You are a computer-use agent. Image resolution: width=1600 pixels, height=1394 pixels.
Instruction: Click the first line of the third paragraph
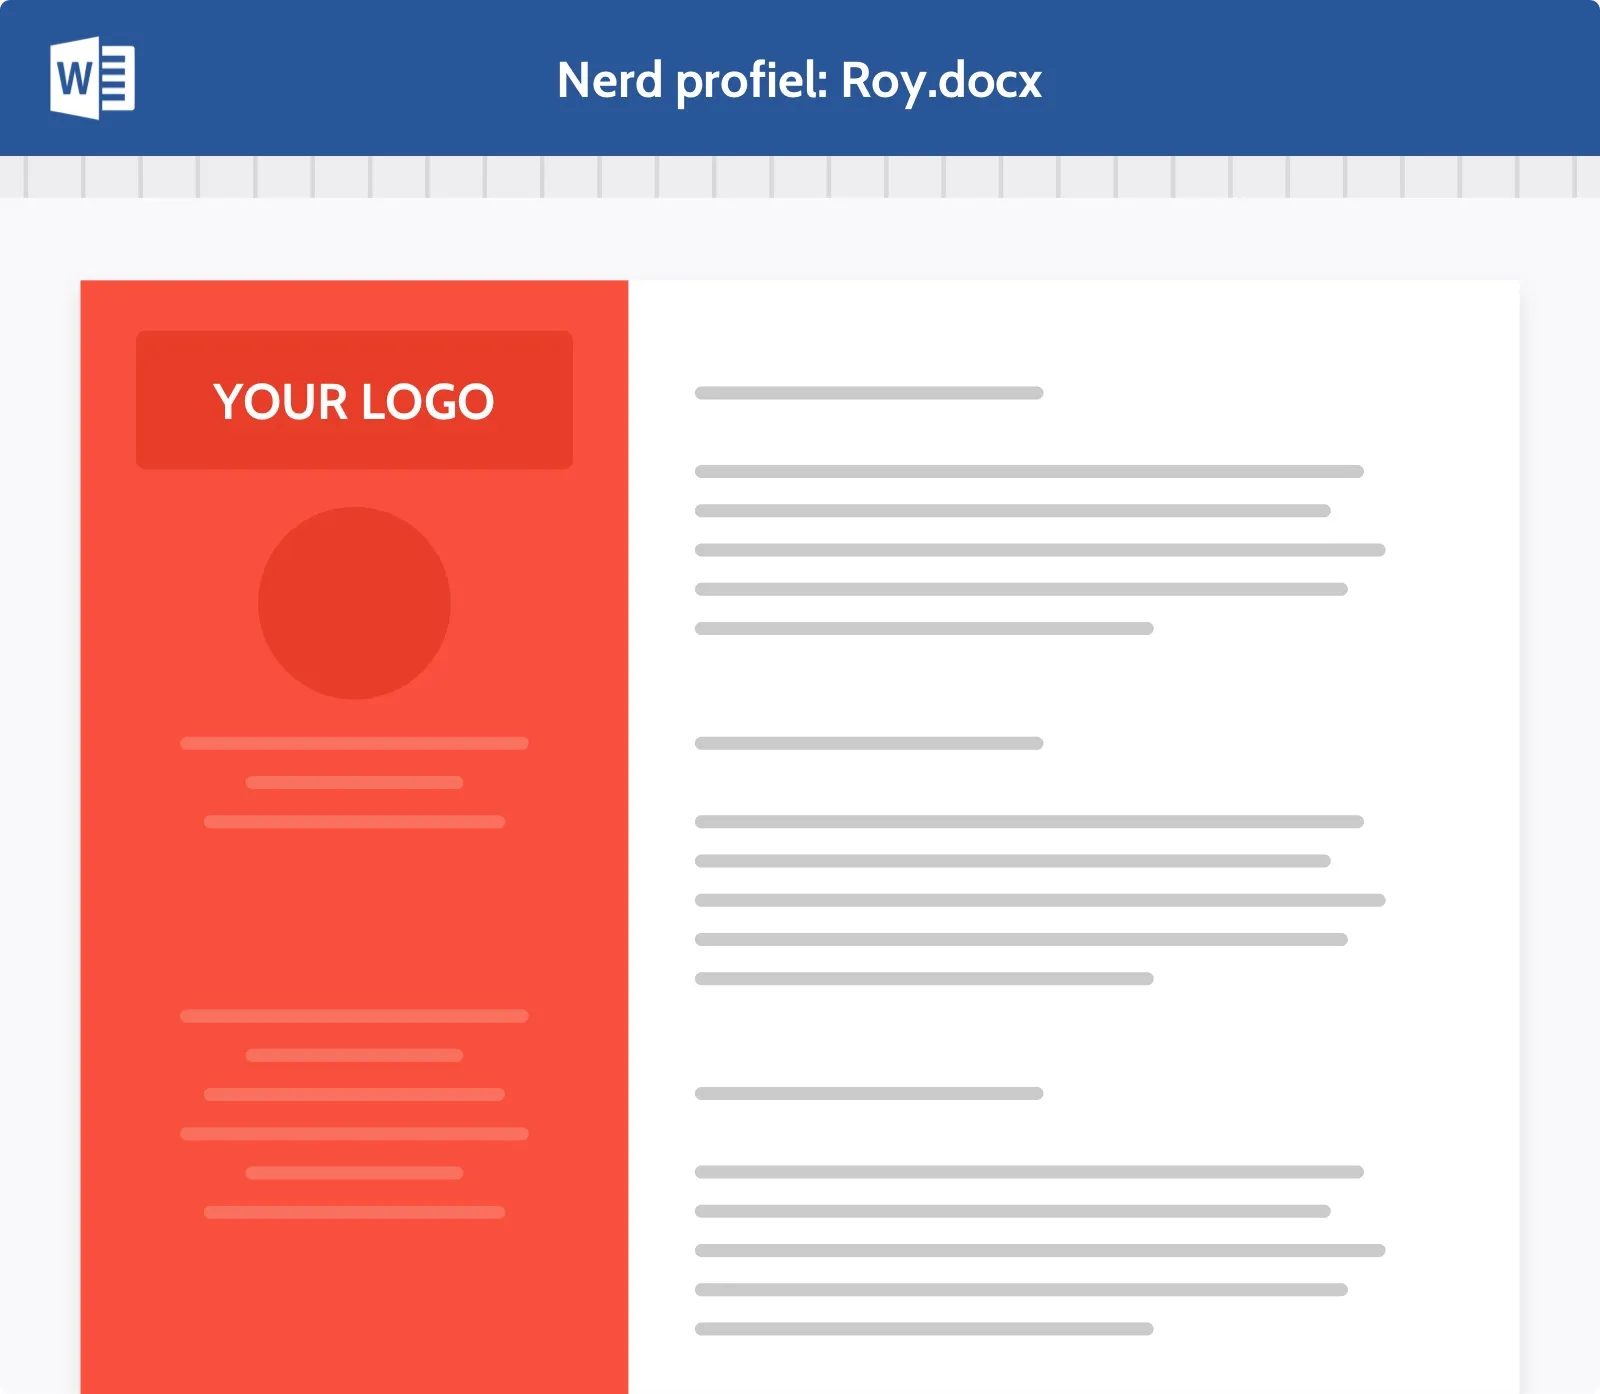pos(1028,1172)
